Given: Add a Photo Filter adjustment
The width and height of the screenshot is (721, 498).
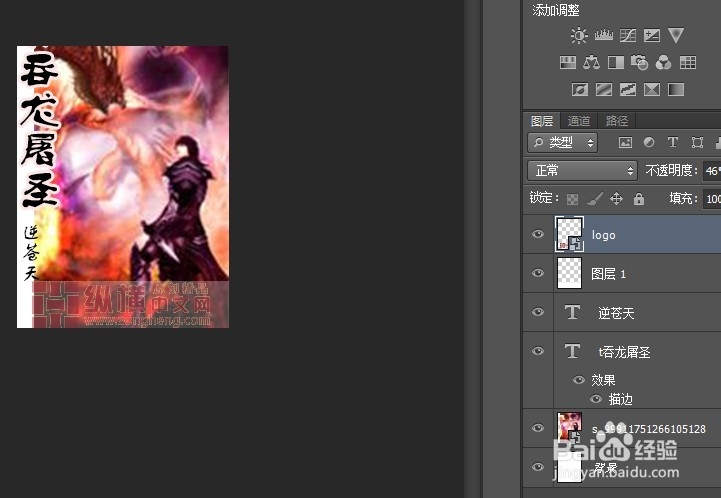Looking at the screenshot, I should tap(640, 63).
